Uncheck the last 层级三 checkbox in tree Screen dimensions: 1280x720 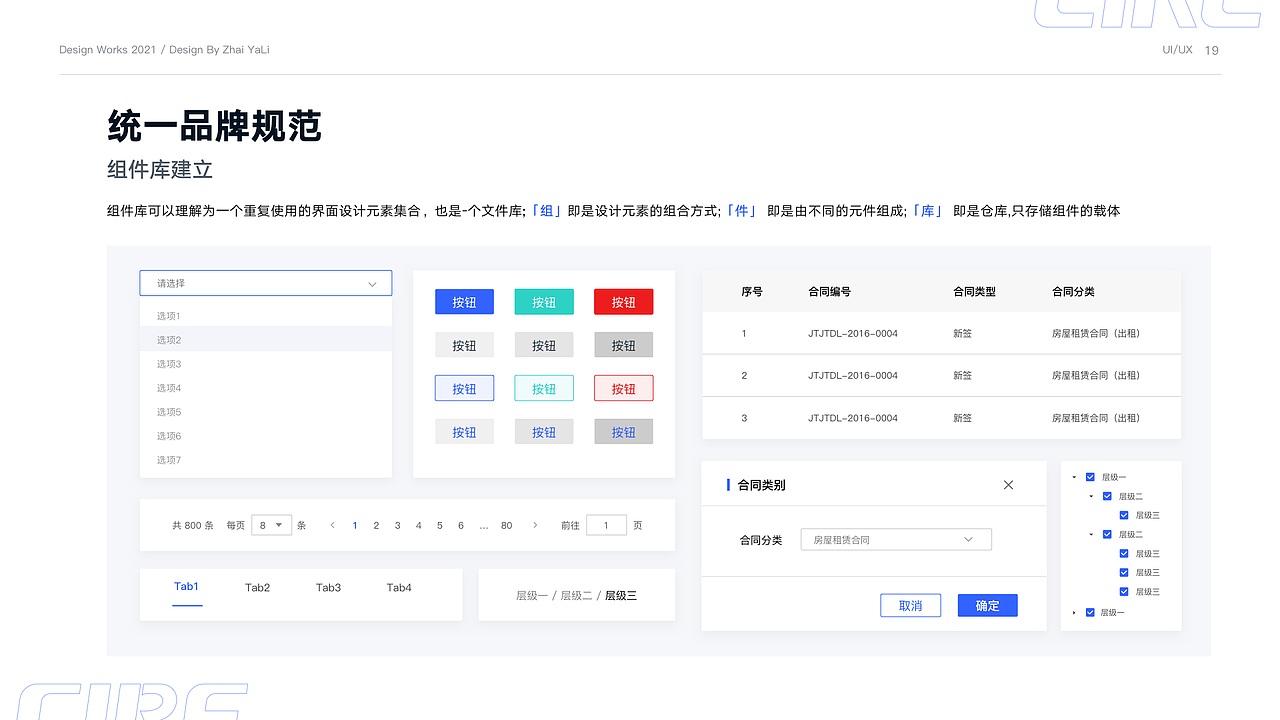point(1124,591)
